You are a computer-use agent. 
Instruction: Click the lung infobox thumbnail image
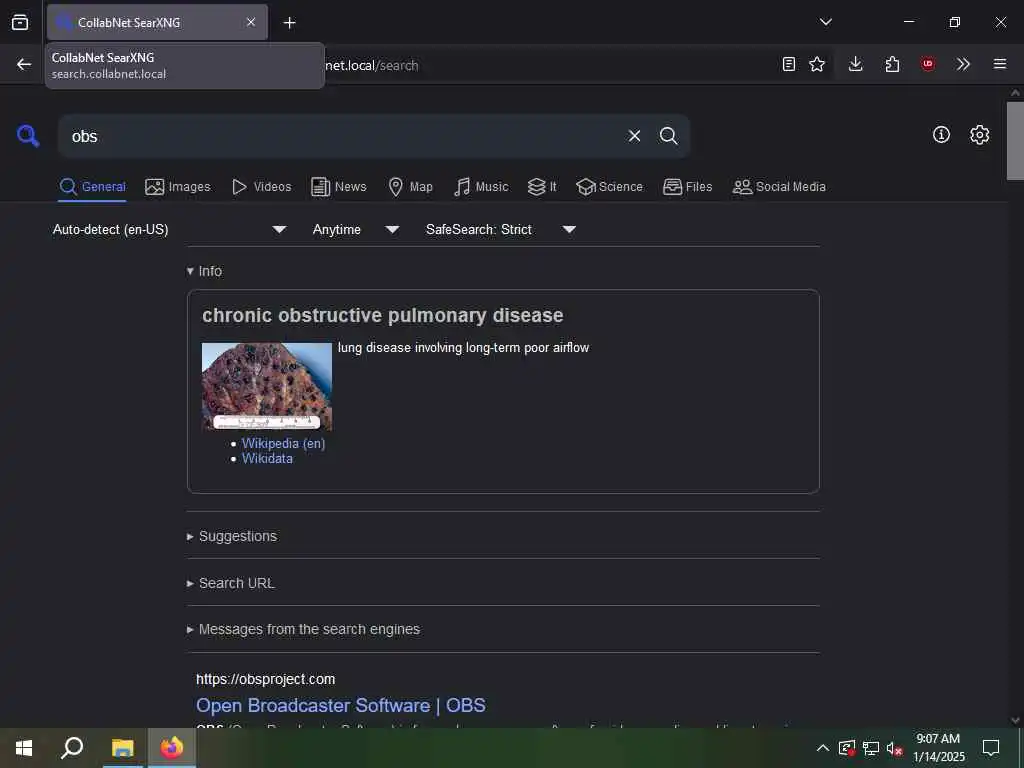pyautogui.click(x=266, y=386)
